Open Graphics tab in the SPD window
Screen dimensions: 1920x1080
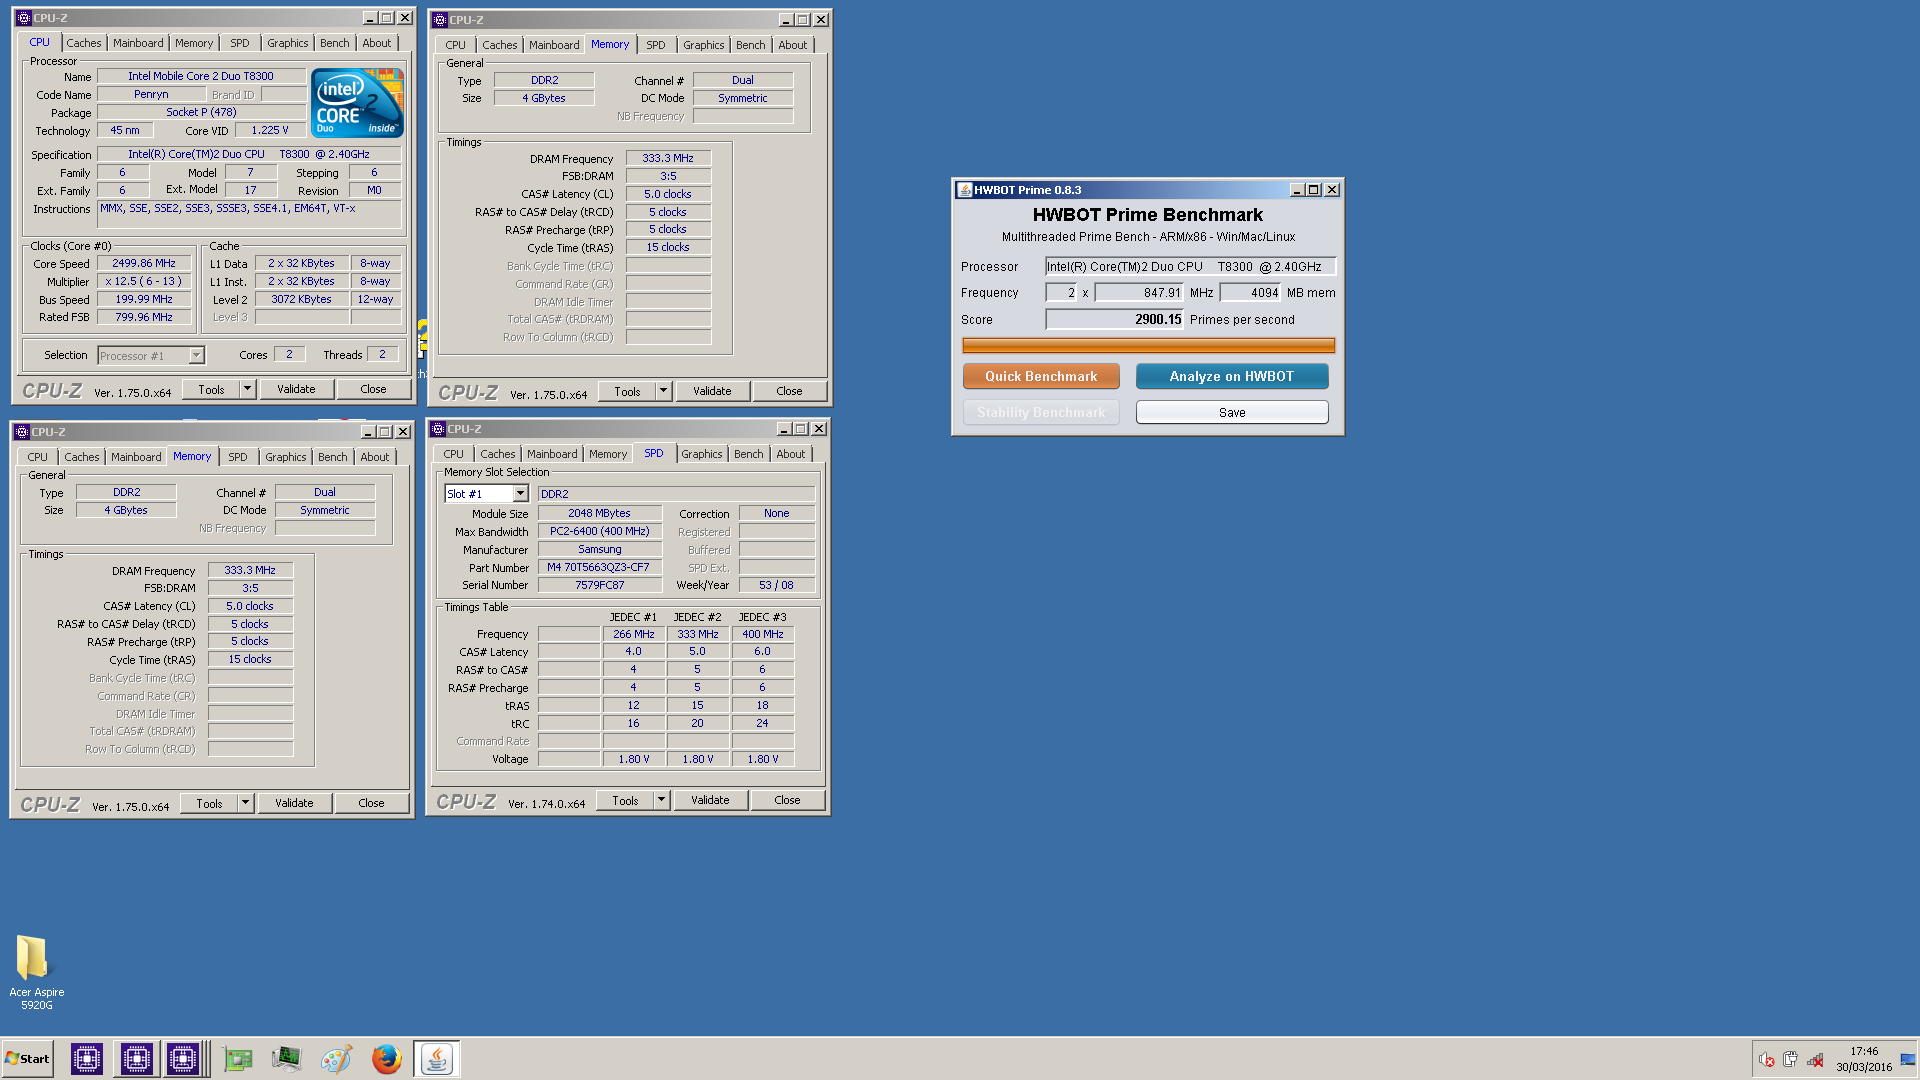pos(701,454)
